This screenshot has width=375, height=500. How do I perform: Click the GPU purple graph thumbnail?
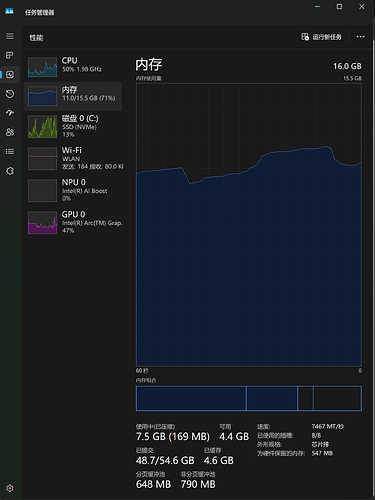click(x=42, y=223)
